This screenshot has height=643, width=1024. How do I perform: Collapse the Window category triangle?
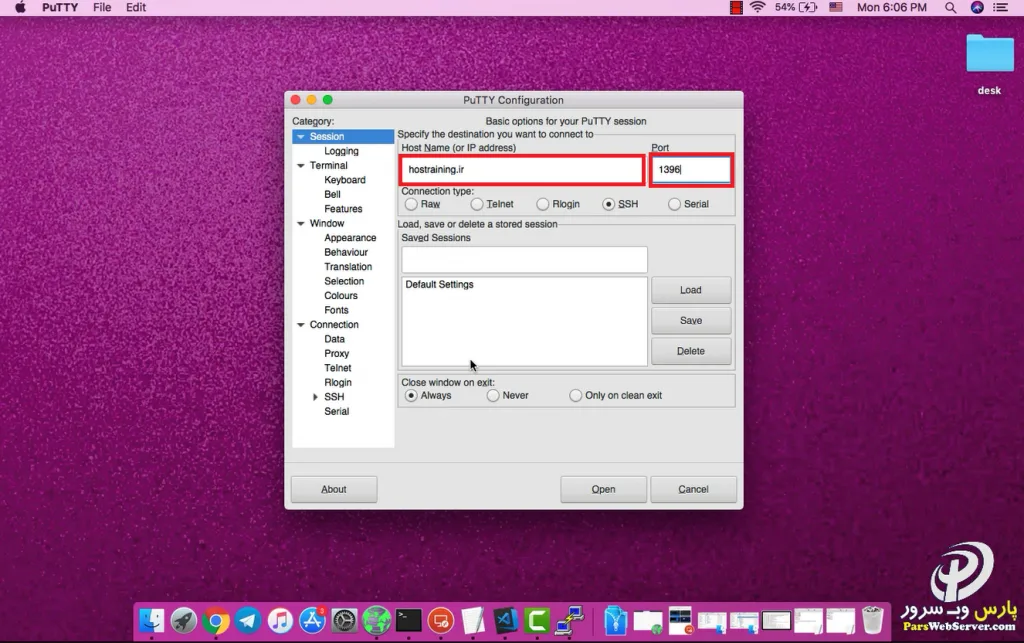(x=301, y=223)
